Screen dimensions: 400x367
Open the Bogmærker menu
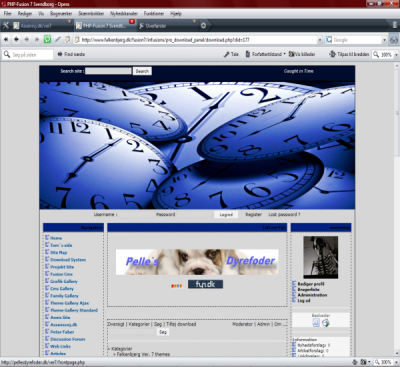(x=61, y=14)
